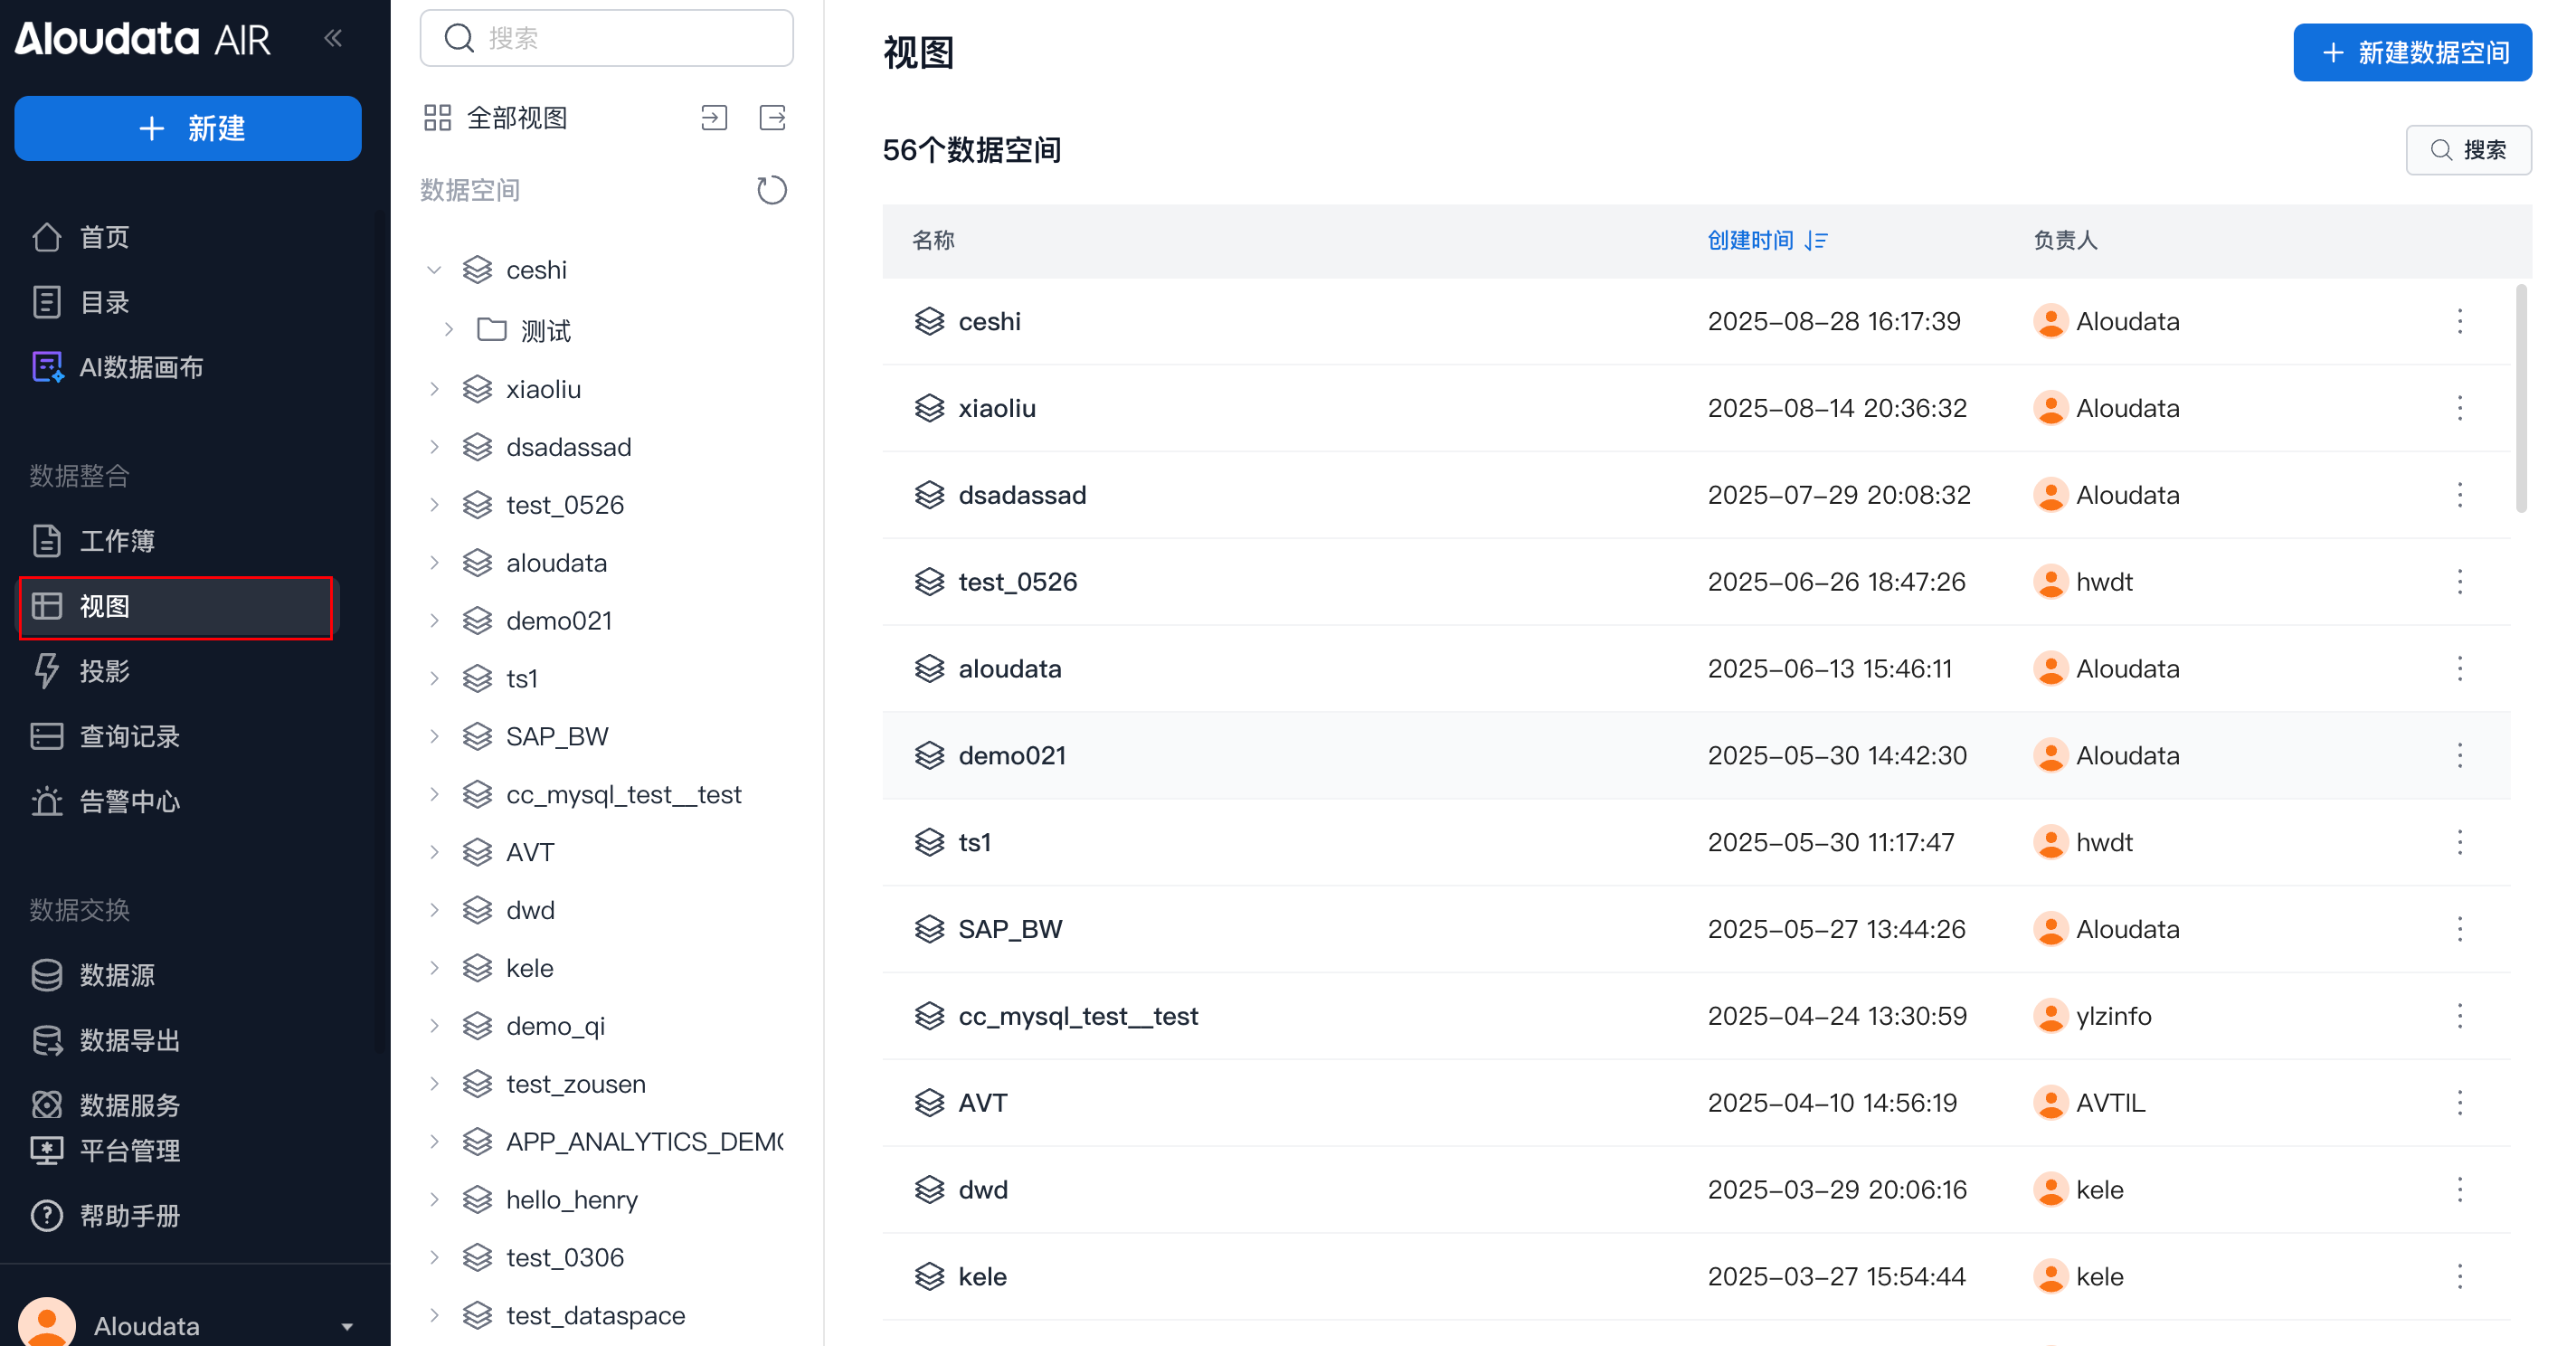Open AI数据画布 from the sidebar

point(140,367)
